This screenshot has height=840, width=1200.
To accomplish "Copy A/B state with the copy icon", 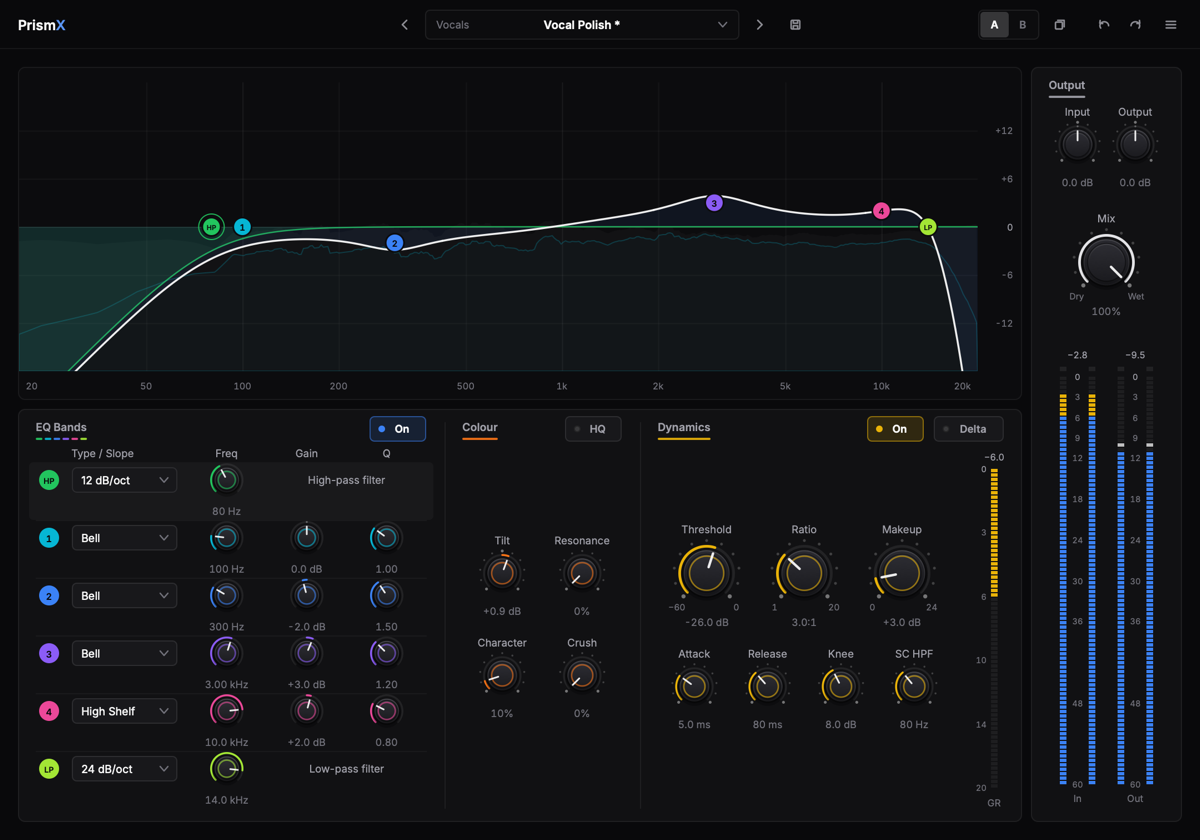I will point(1060,25).
